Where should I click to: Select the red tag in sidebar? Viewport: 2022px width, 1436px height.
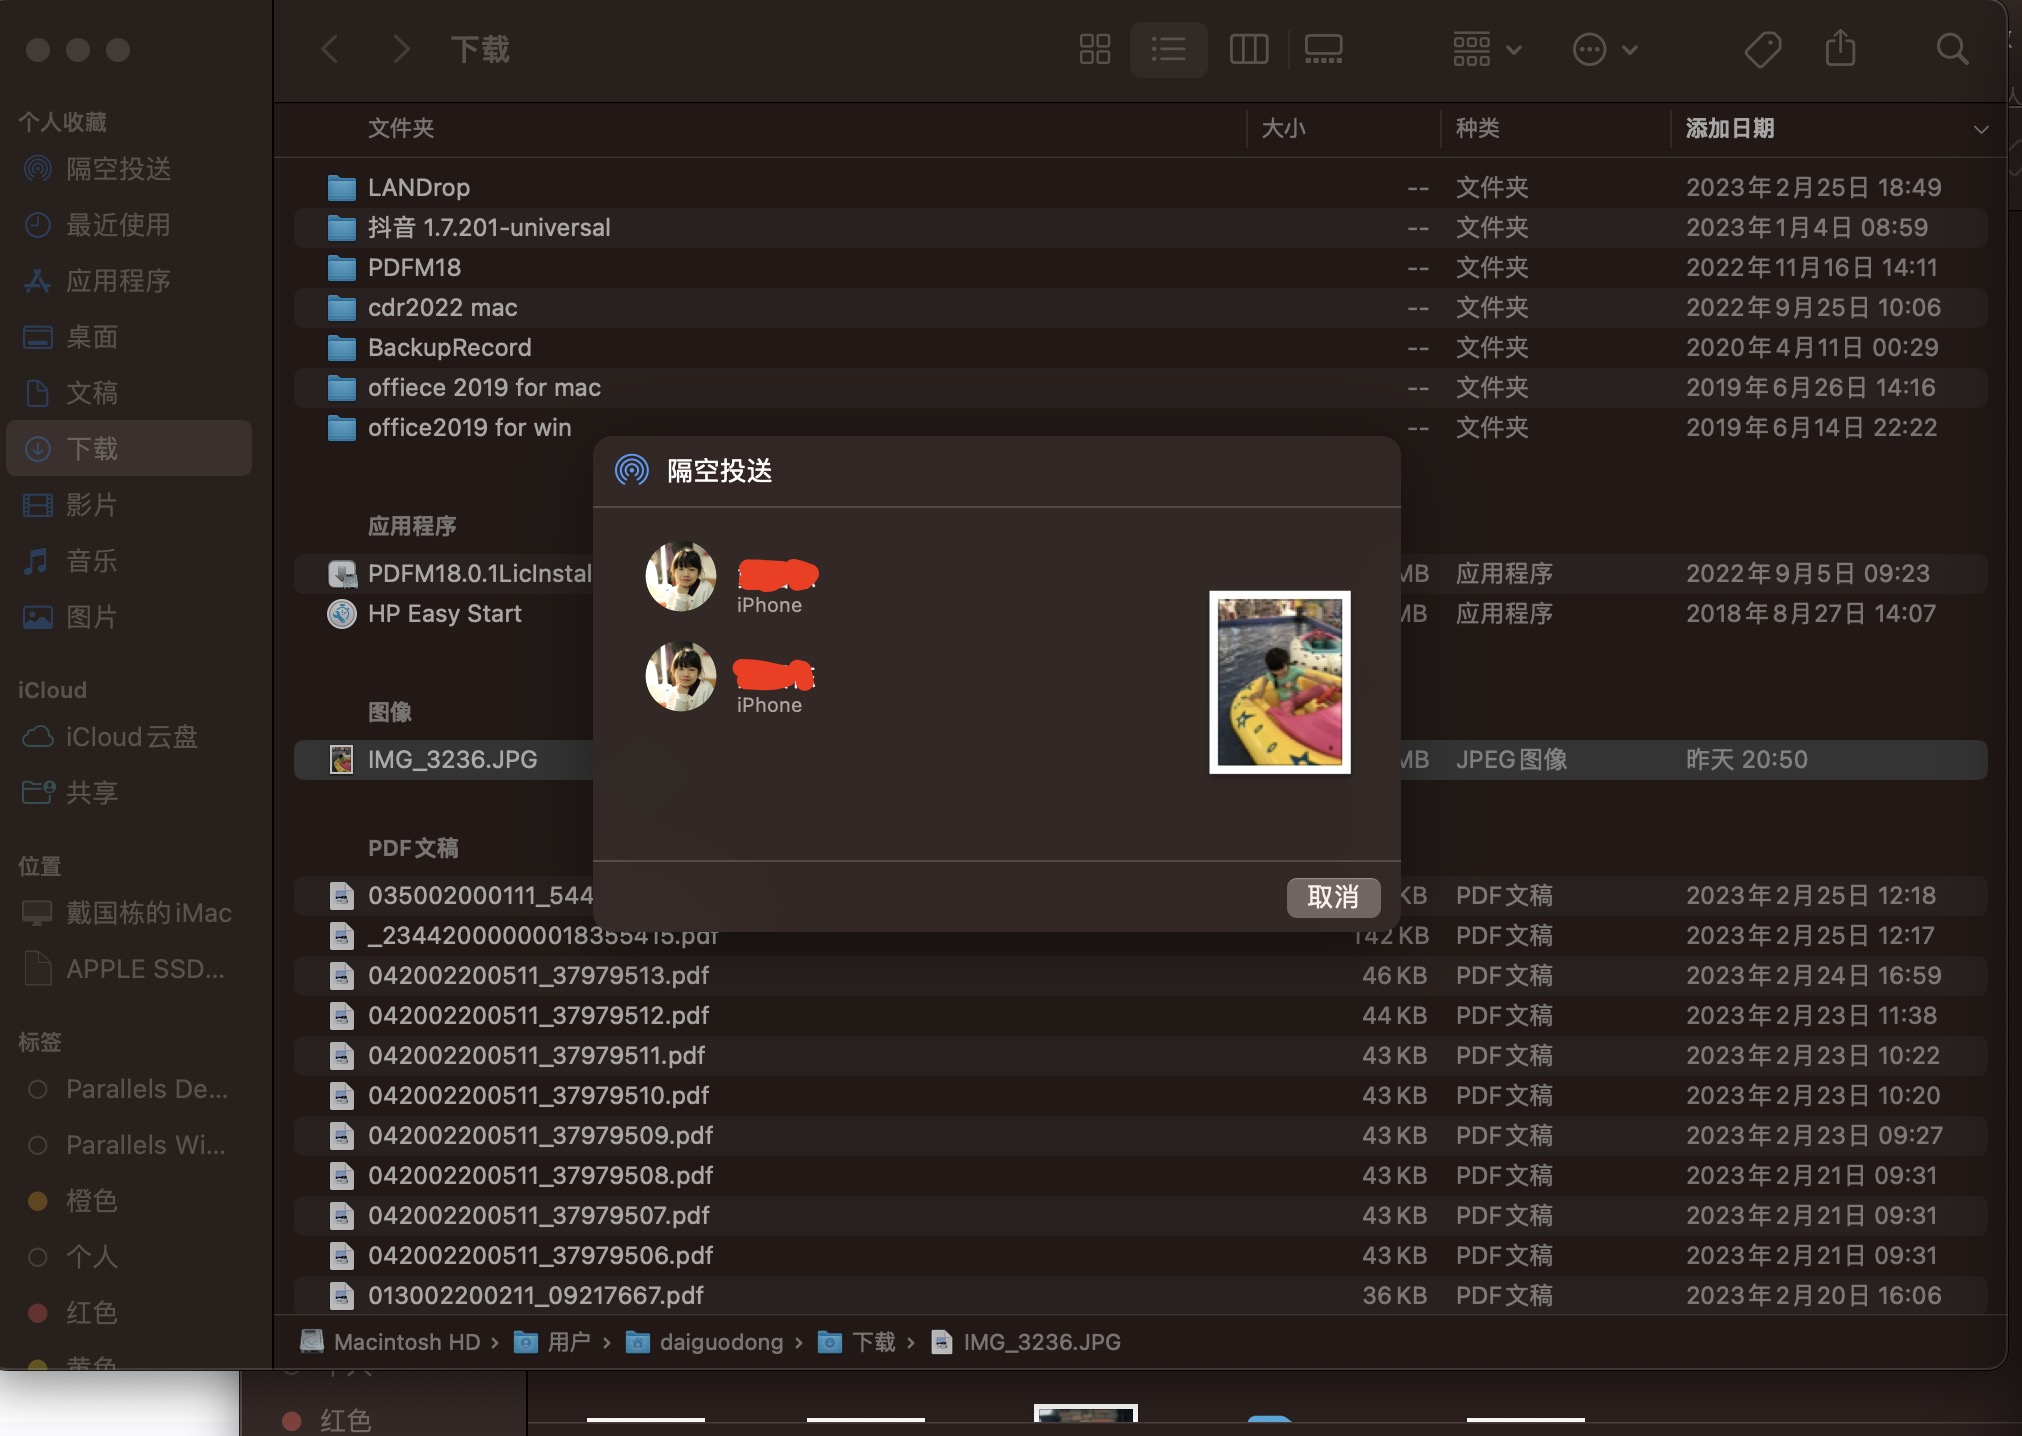tap(91, 1312)
